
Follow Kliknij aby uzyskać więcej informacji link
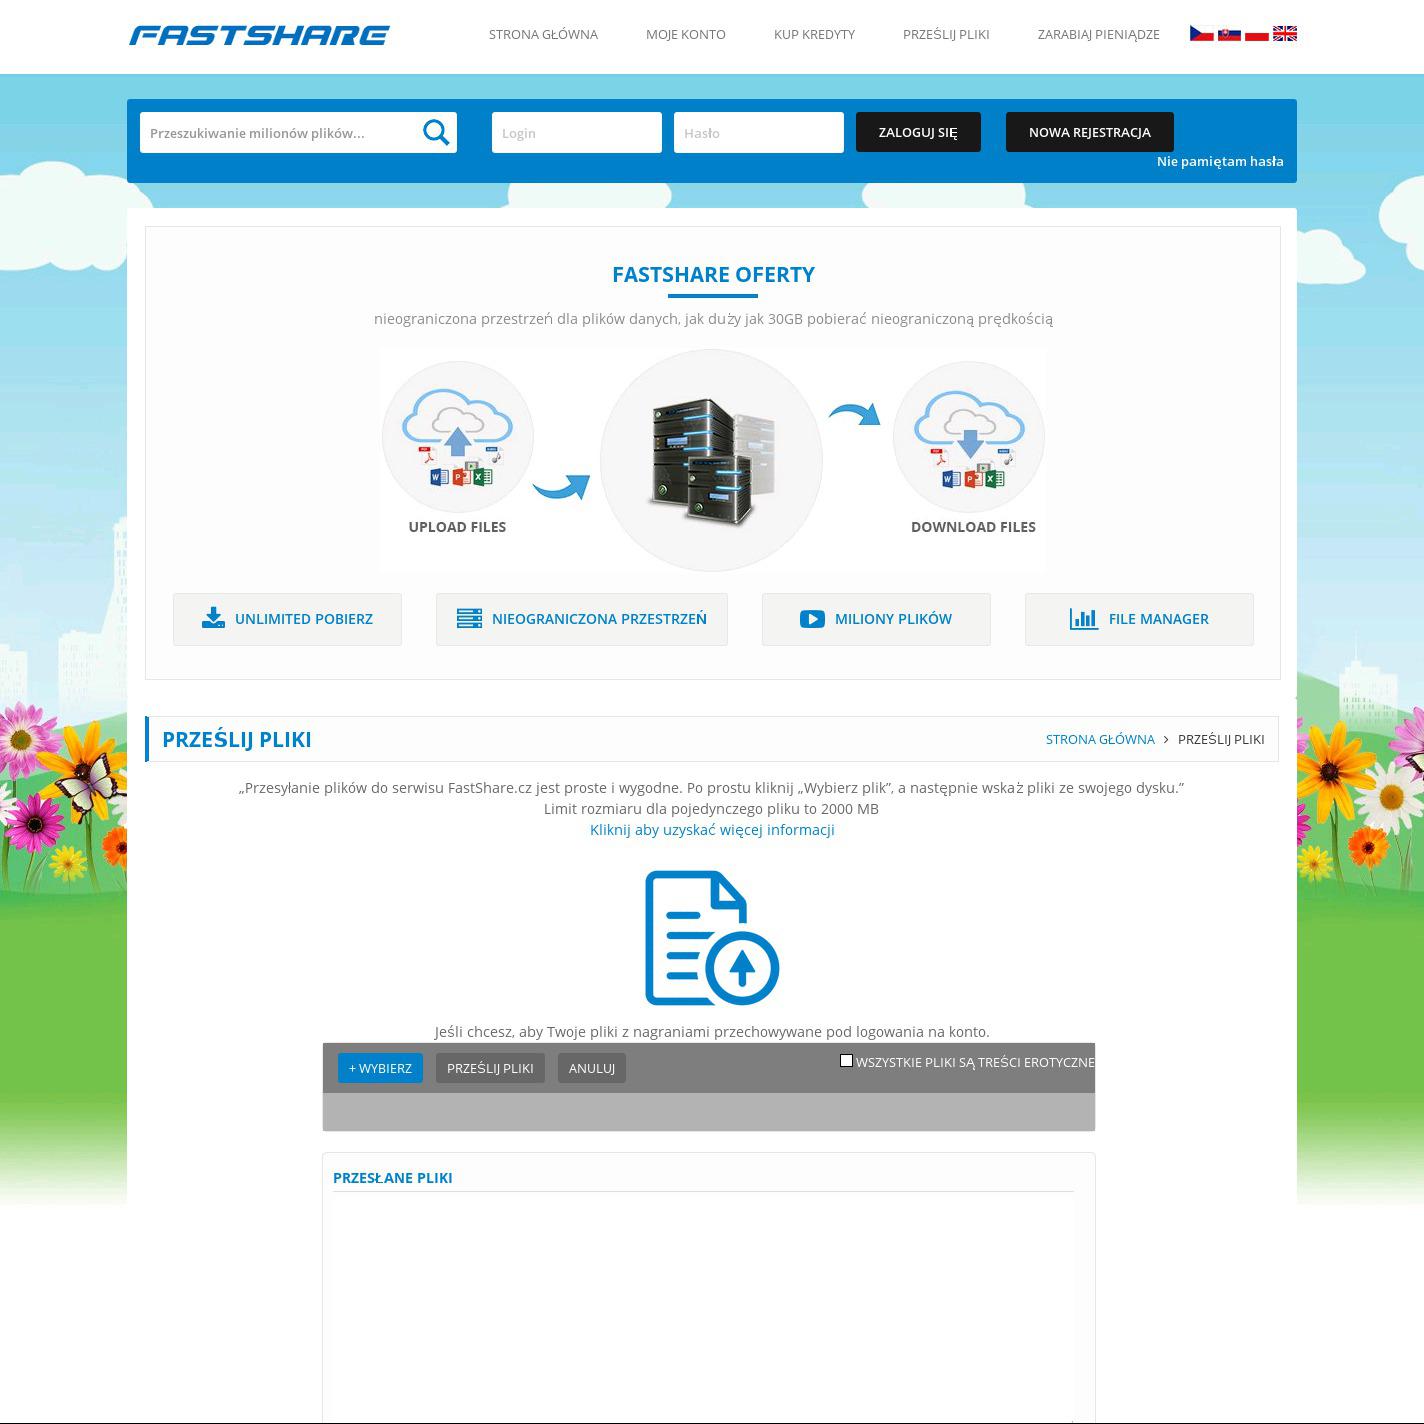point(712,830)
